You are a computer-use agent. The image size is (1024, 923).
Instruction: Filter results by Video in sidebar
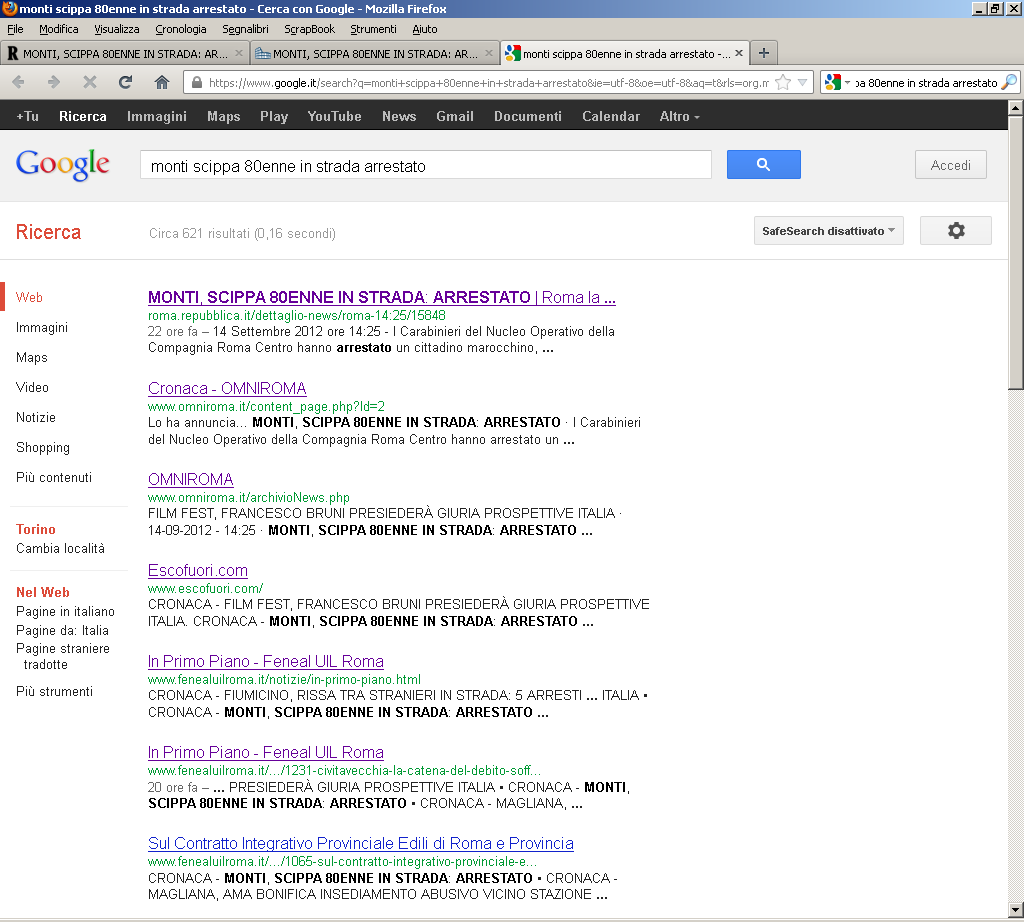click(x=32, y=387)
